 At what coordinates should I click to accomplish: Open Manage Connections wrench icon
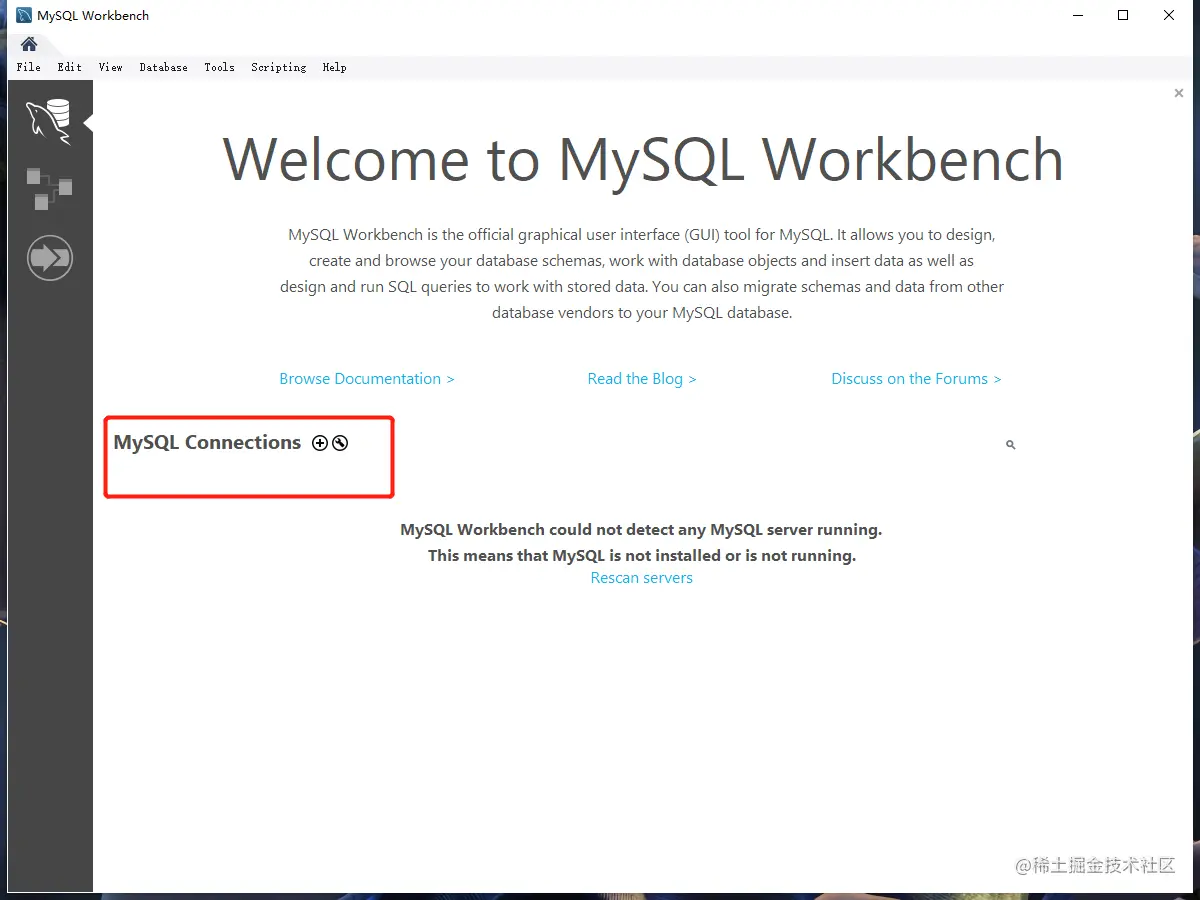(x=340, y=443)
